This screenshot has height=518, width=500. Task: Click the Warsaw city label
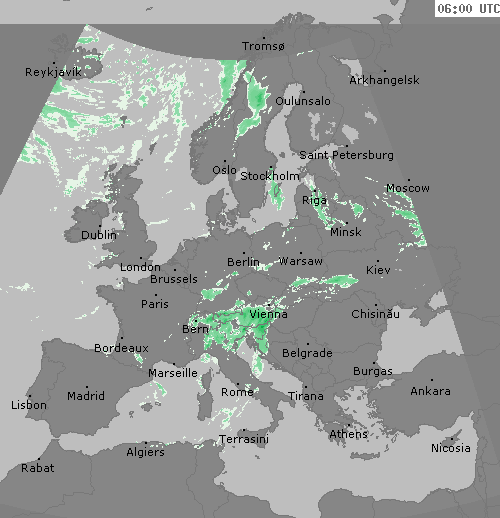click(300, 261)
